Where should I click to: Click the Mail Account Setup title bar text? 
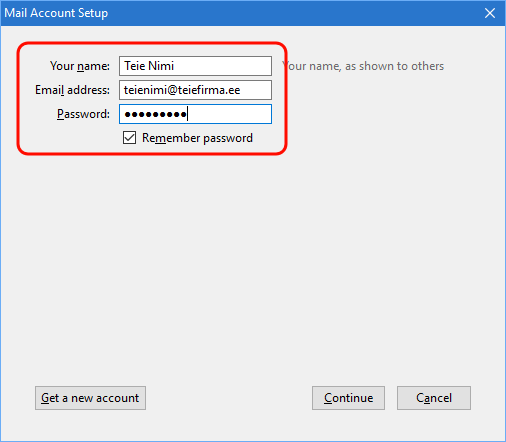click(x=56, y=13)
